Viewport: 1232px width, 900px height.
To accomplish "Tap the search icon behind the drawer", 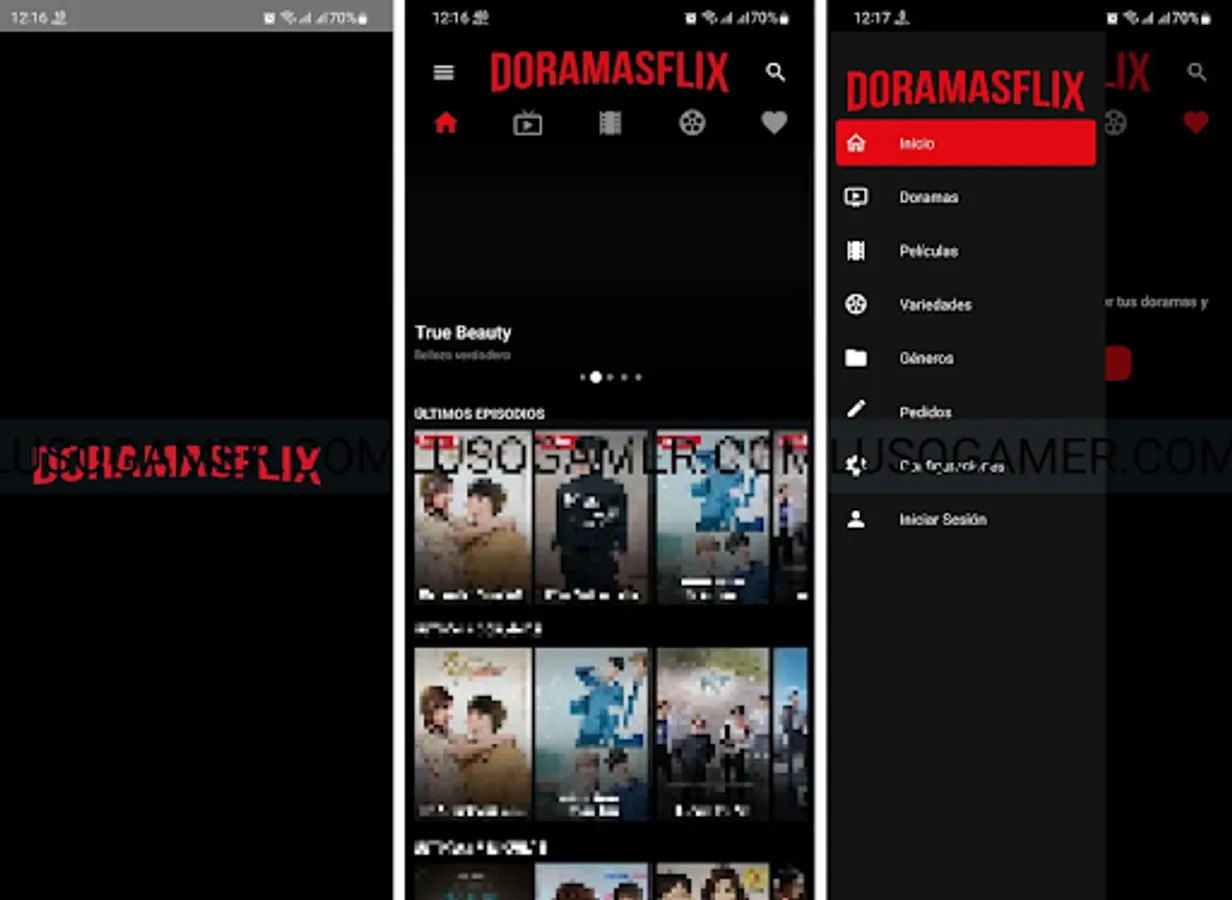I will pyautogui.click(x=1196, y=72).
